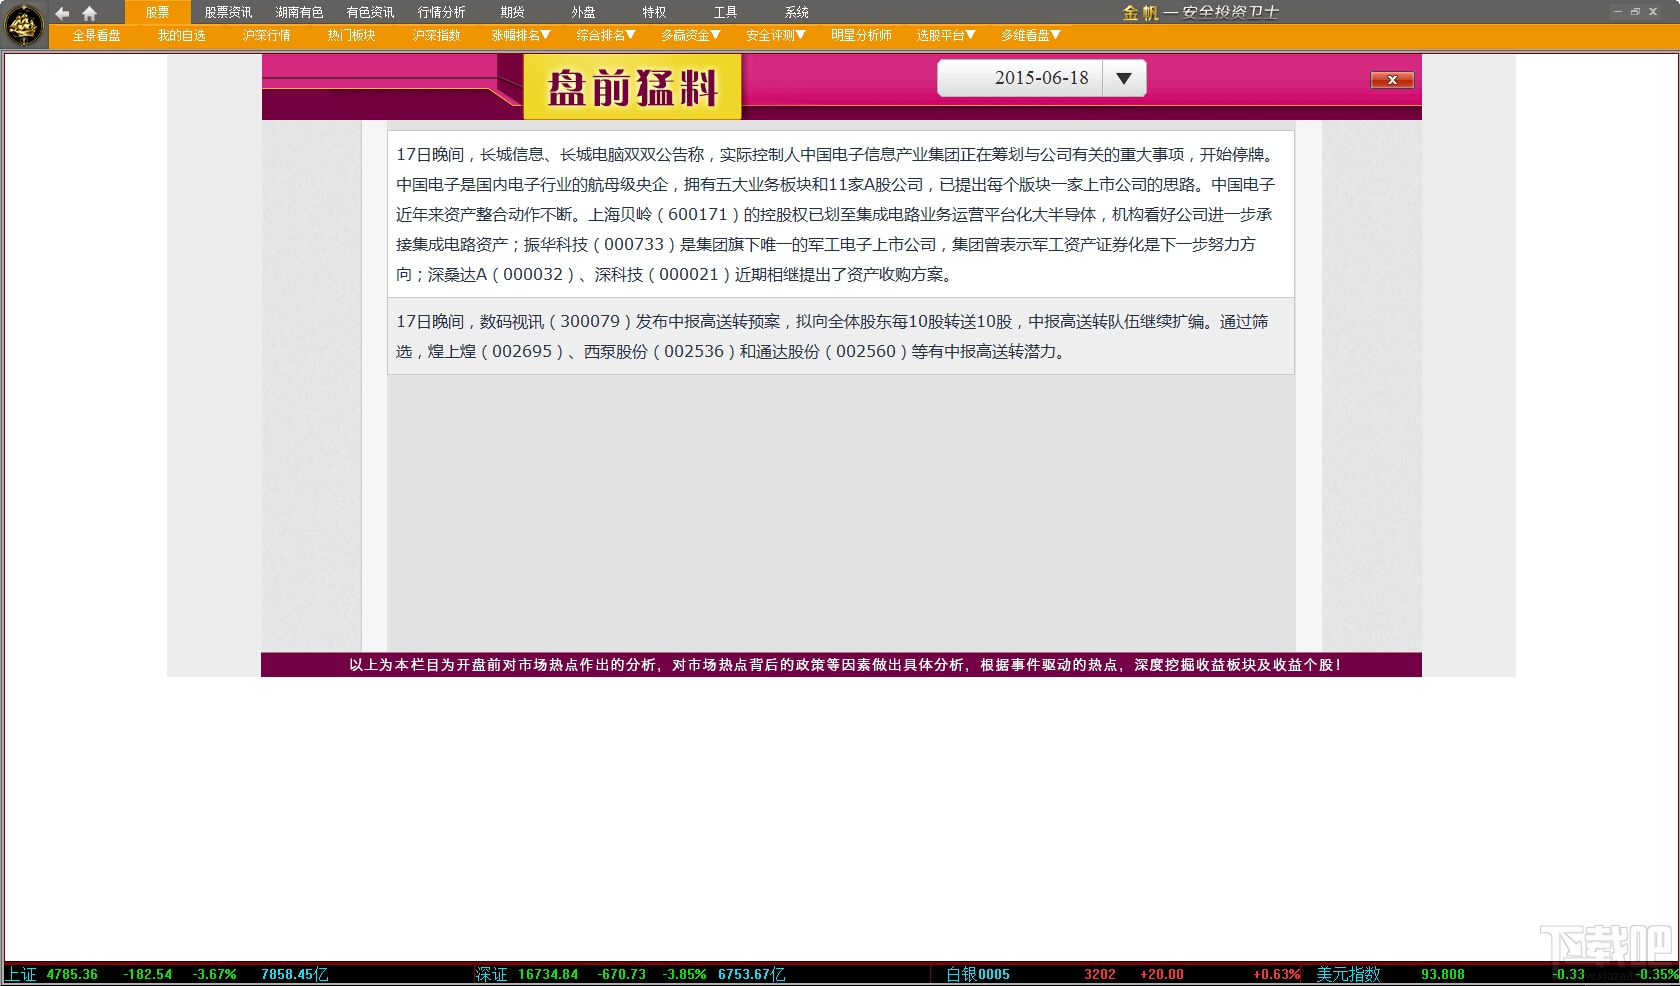This screenshot has height=986, width=1680.
Task: Open the 行情分析 menu
Action: tap(441, 12)
